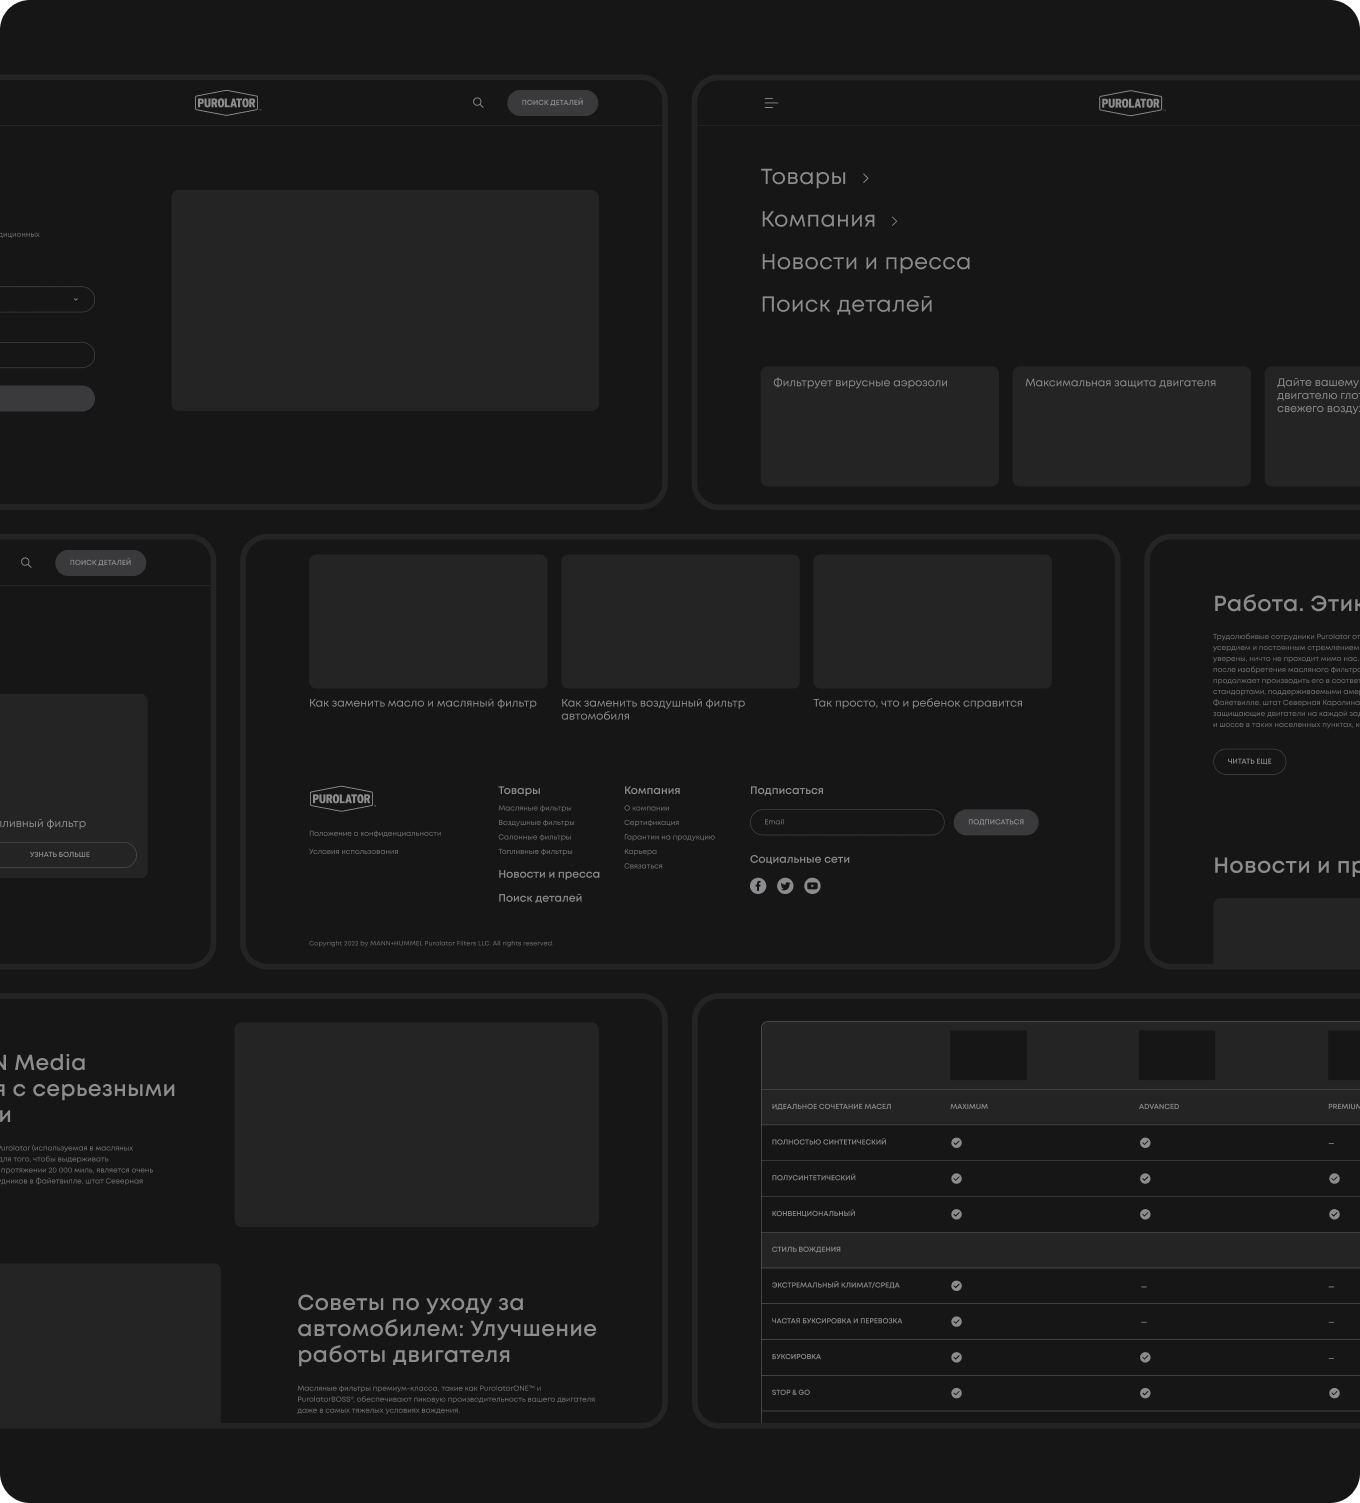
Task: Select Товары in the large menu
Action: point(804,177)
